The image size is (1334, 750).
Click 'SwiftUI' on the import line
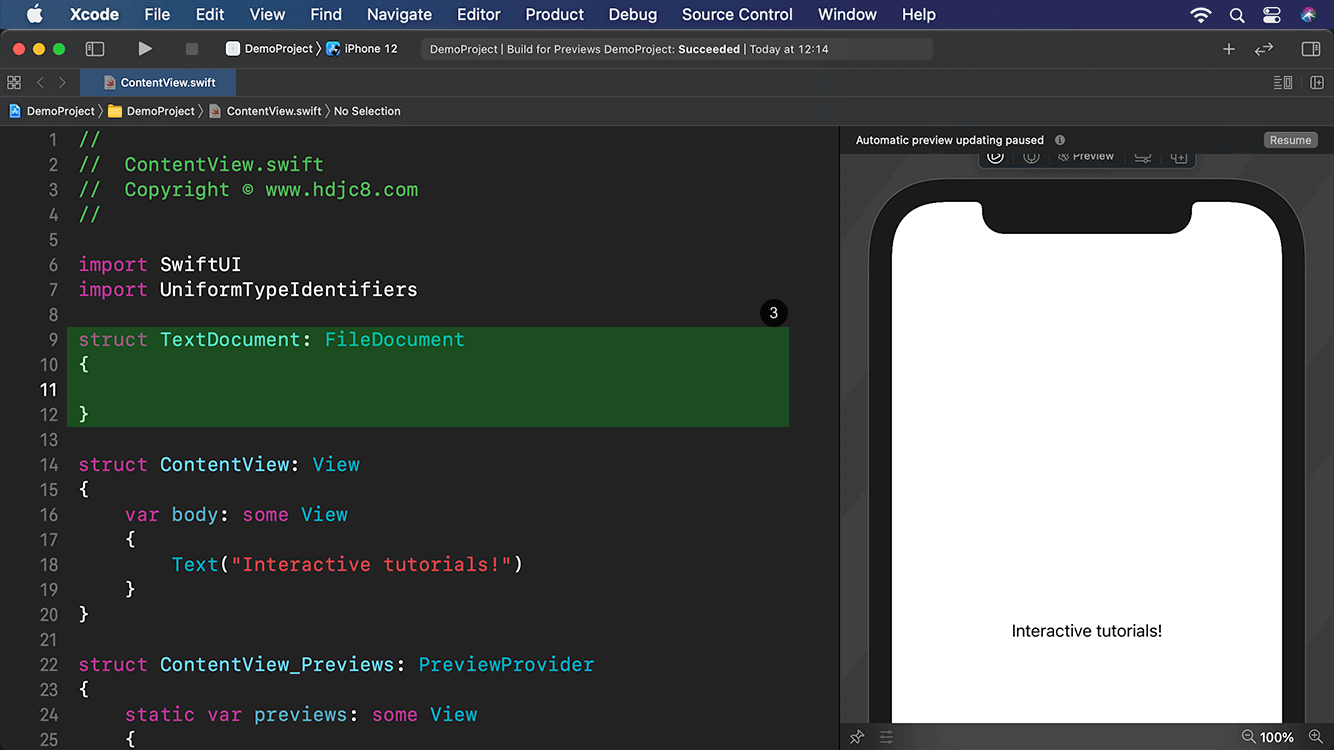point(201,264)
